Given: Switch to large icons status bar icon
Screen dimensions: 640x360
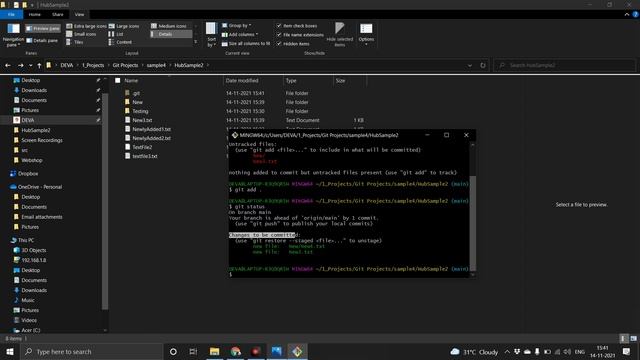Looking at the screenshot, I should (633, 338).
